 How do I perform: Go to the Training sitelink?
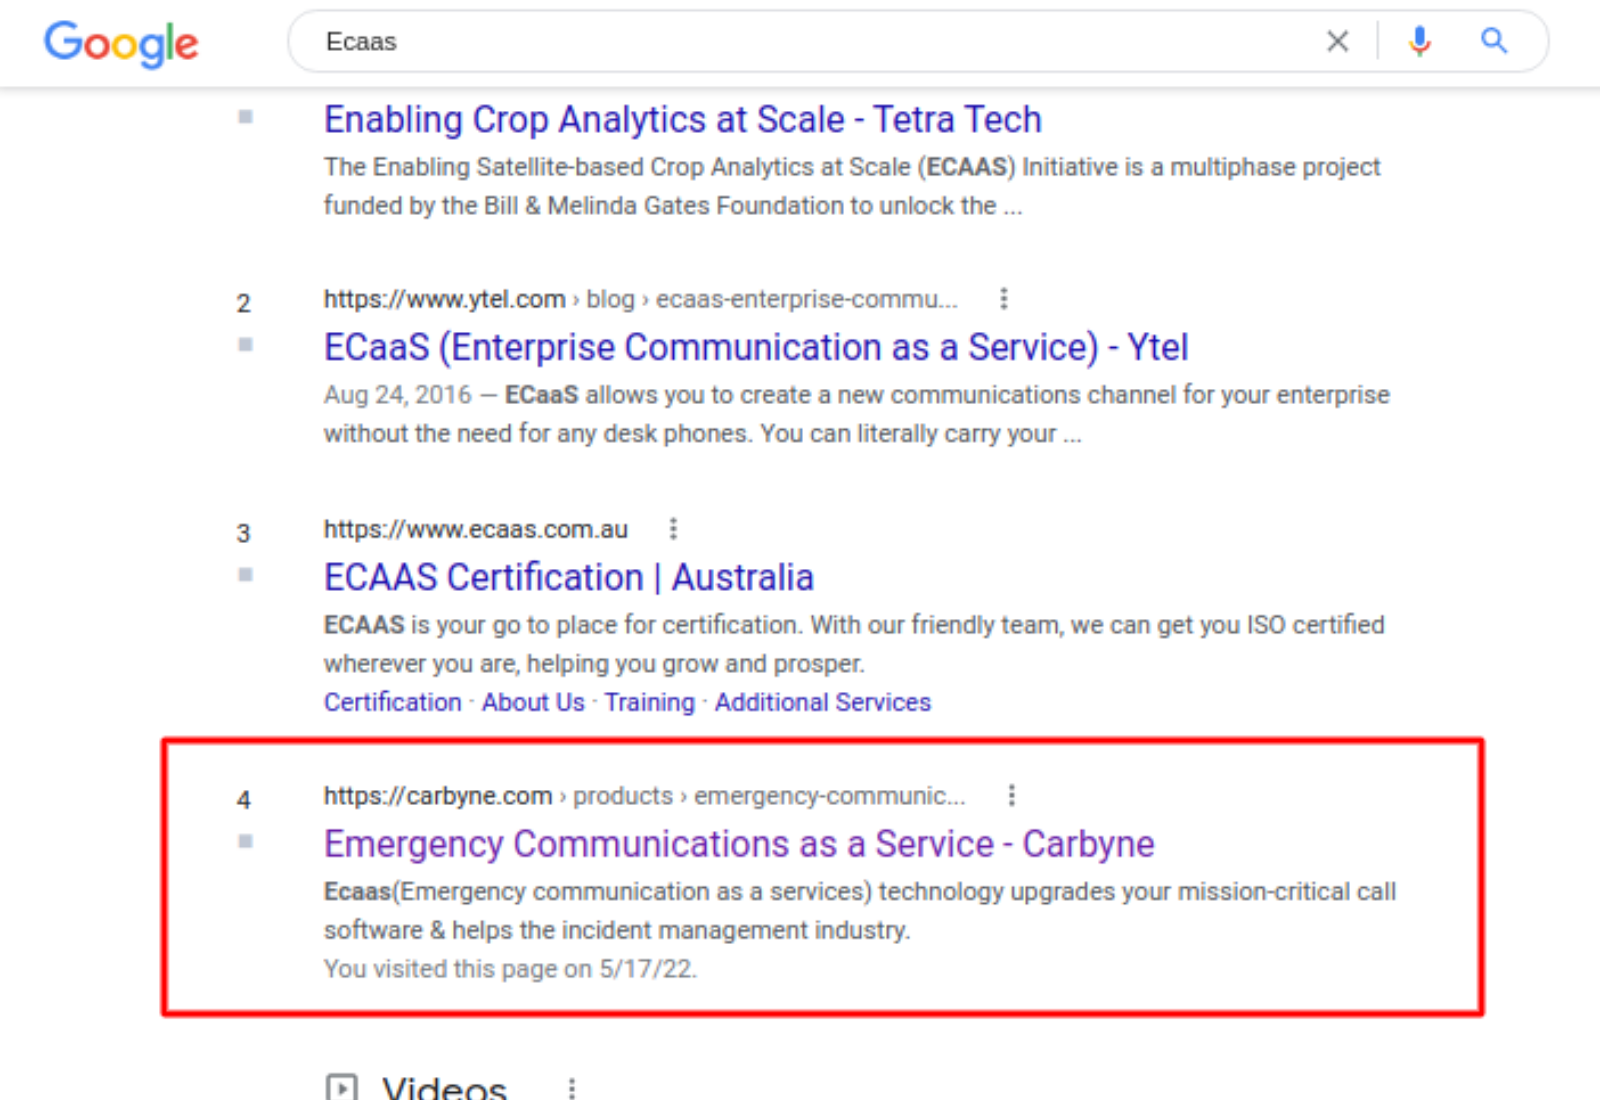[649, 702]
